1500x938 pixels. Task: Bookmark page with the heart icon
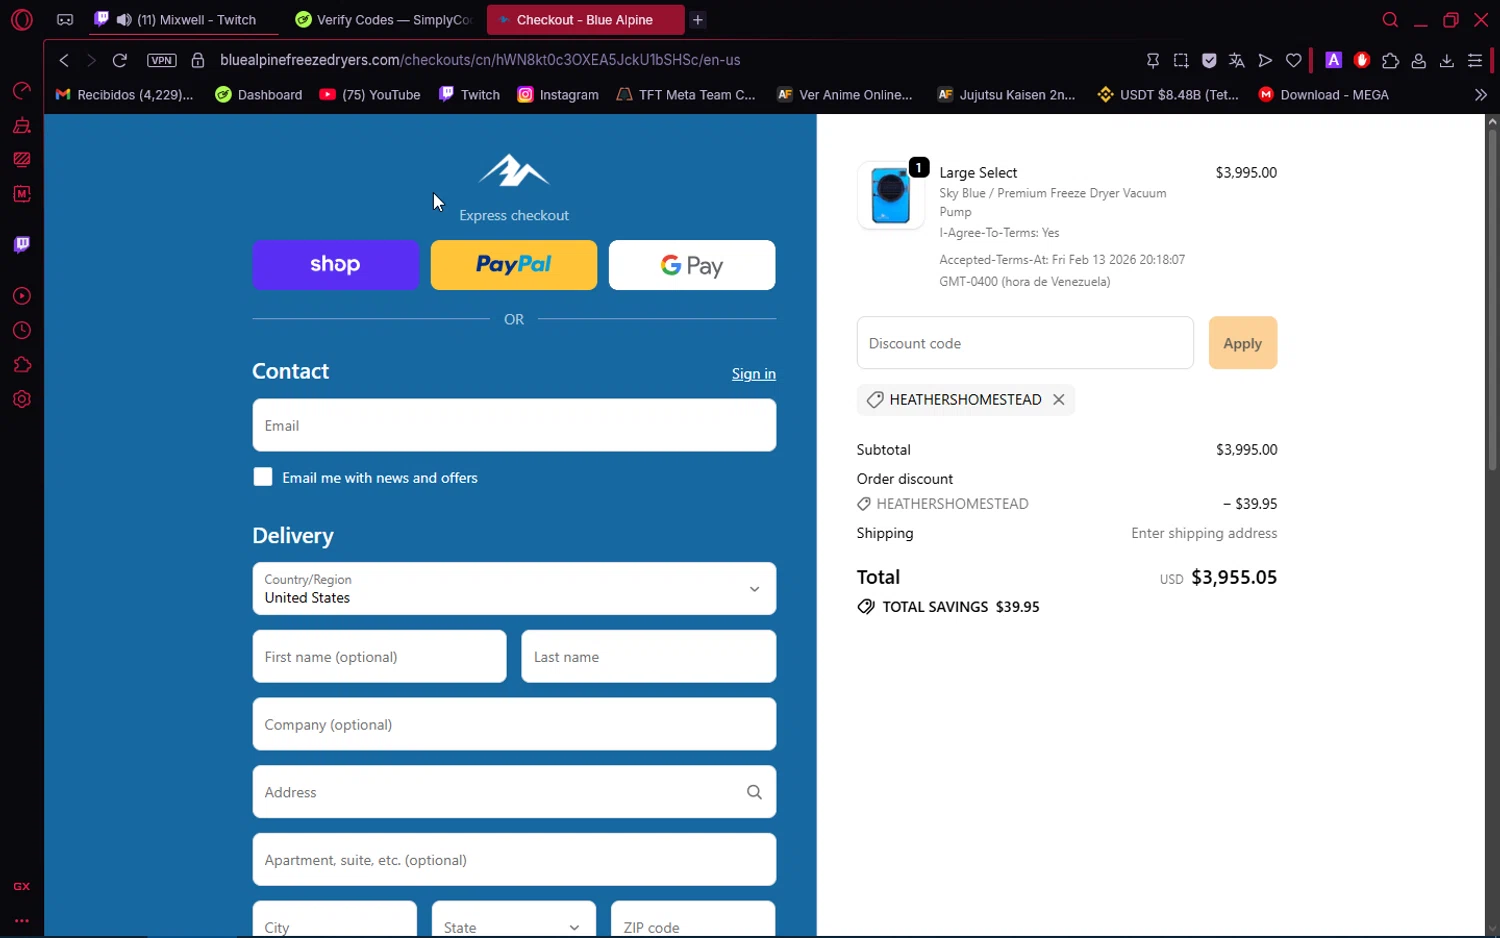(x=1294, y=61)
